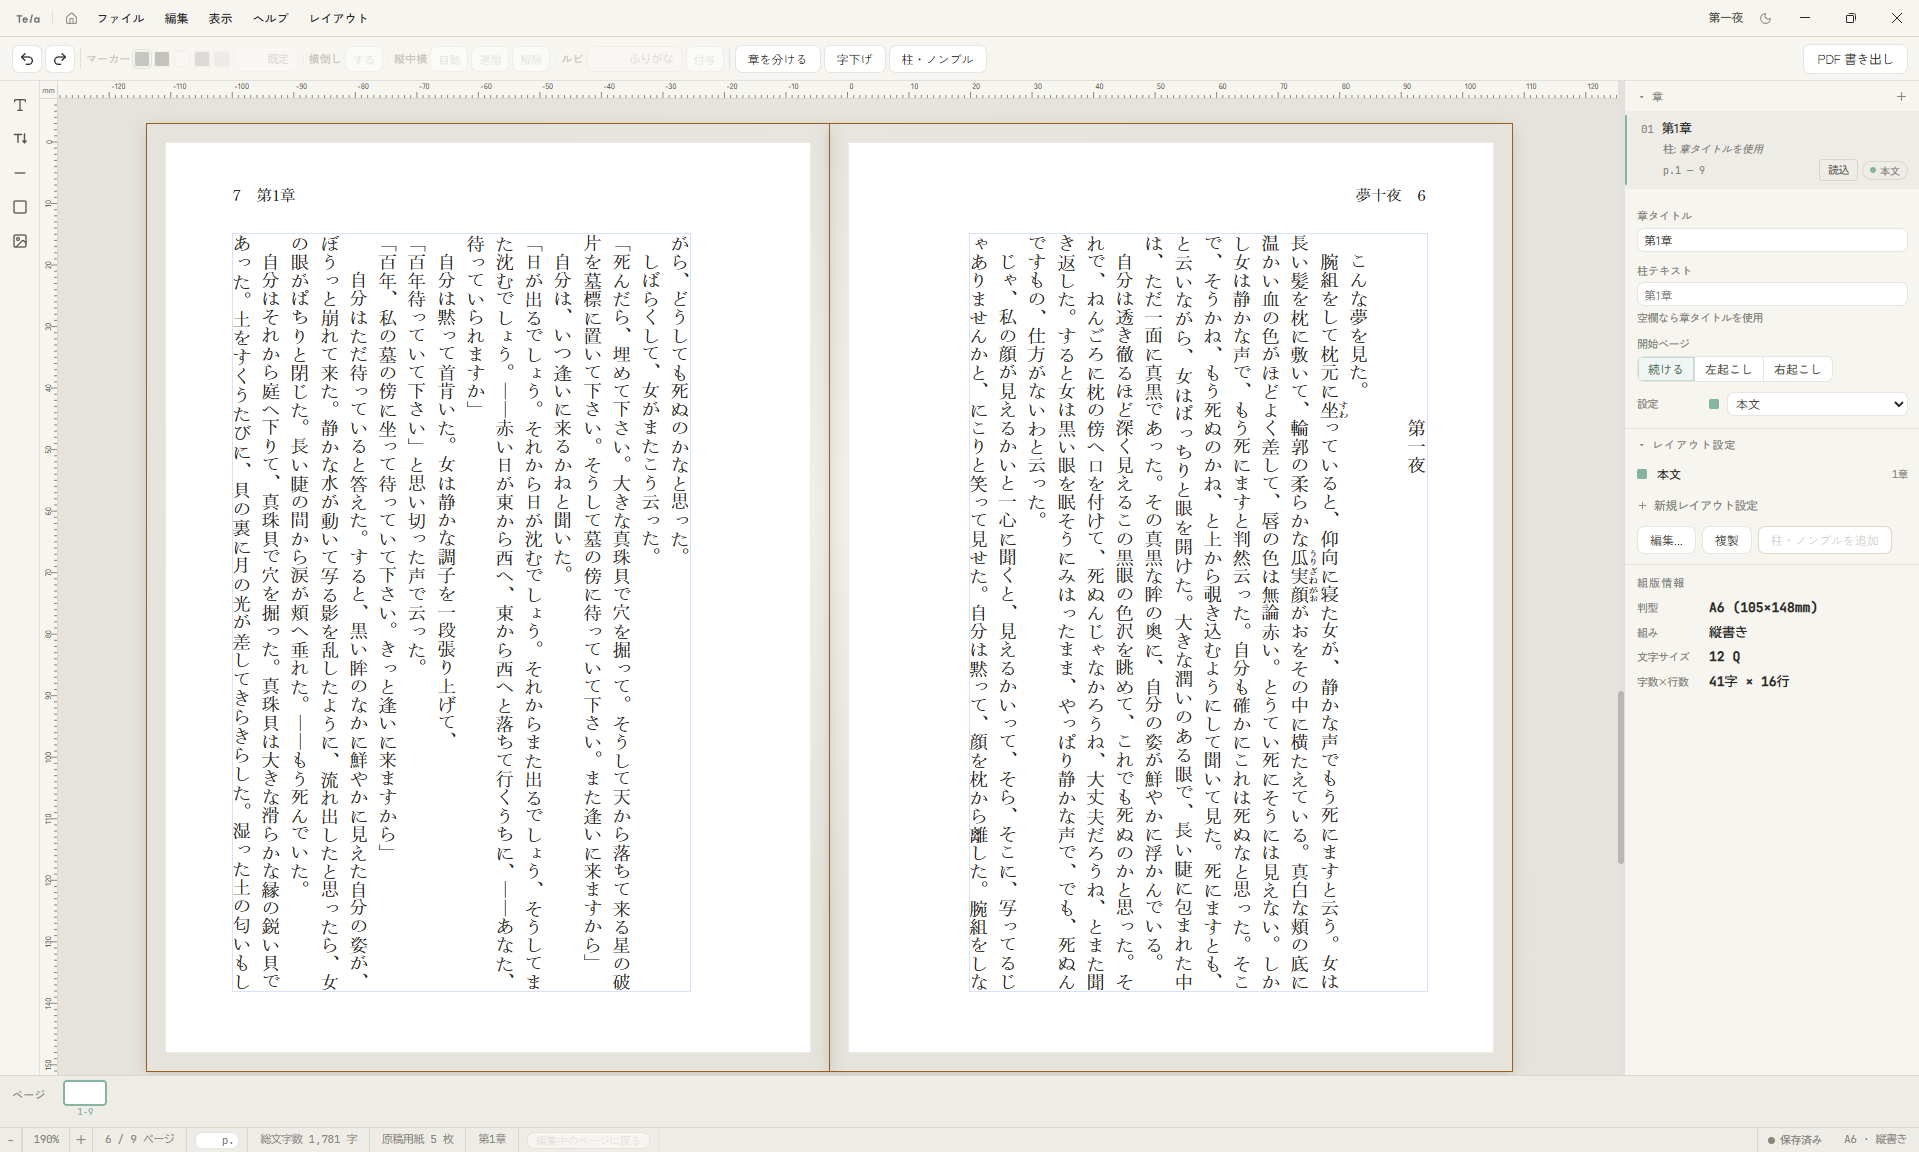Image resolution: width=1919 pixels, height=1152 pixels.
Task: Zoom out with the minus button
Action: pyautogui.click(x=11, y=1139)
